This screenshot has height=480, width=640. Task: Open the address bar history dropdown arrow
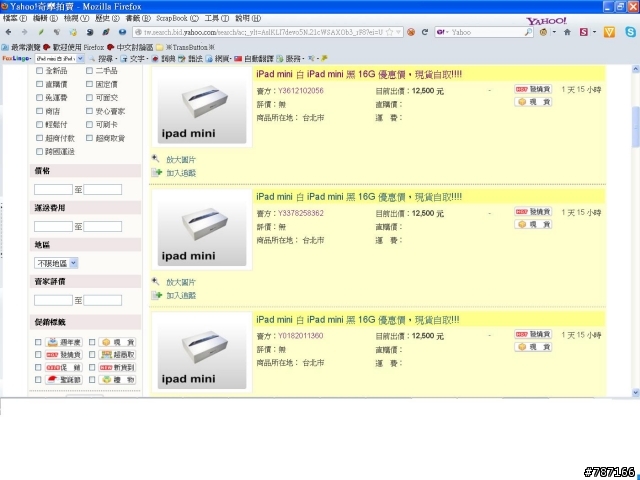click(398, 32)
